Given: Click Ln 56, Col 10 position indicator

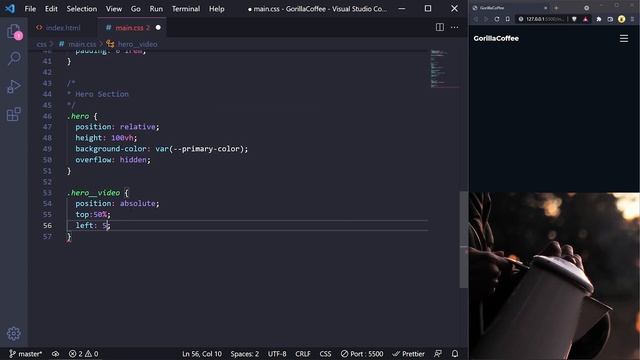Looking at the screenshot, I should click(202, 354).
